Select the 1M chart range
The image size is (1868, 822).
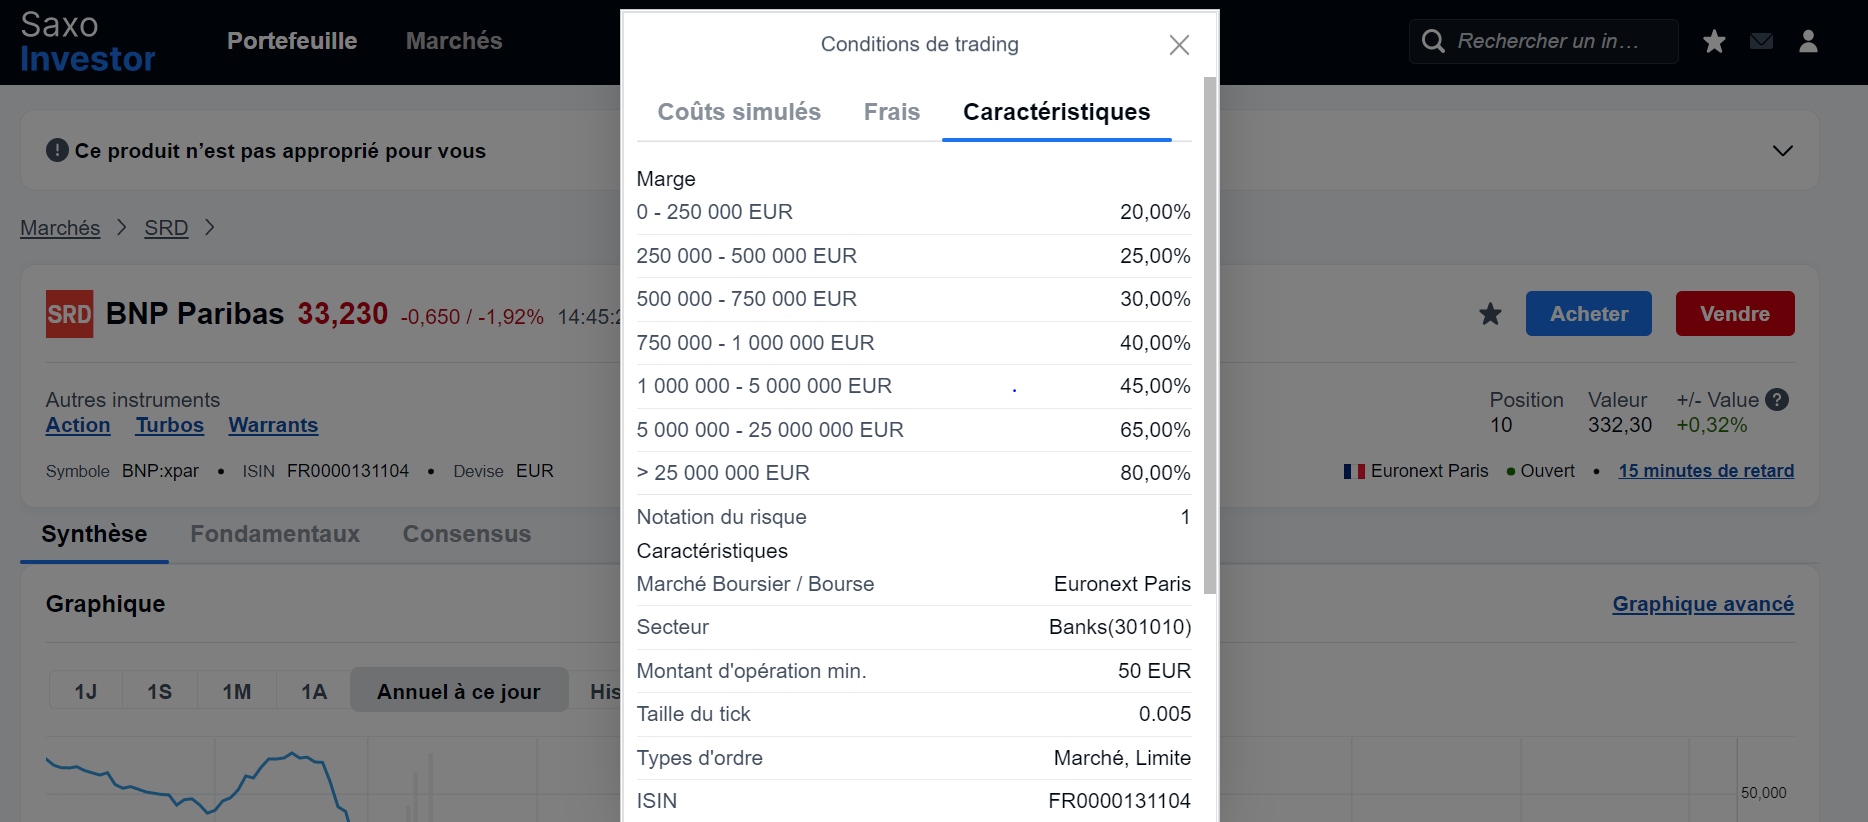click(237, 692)
